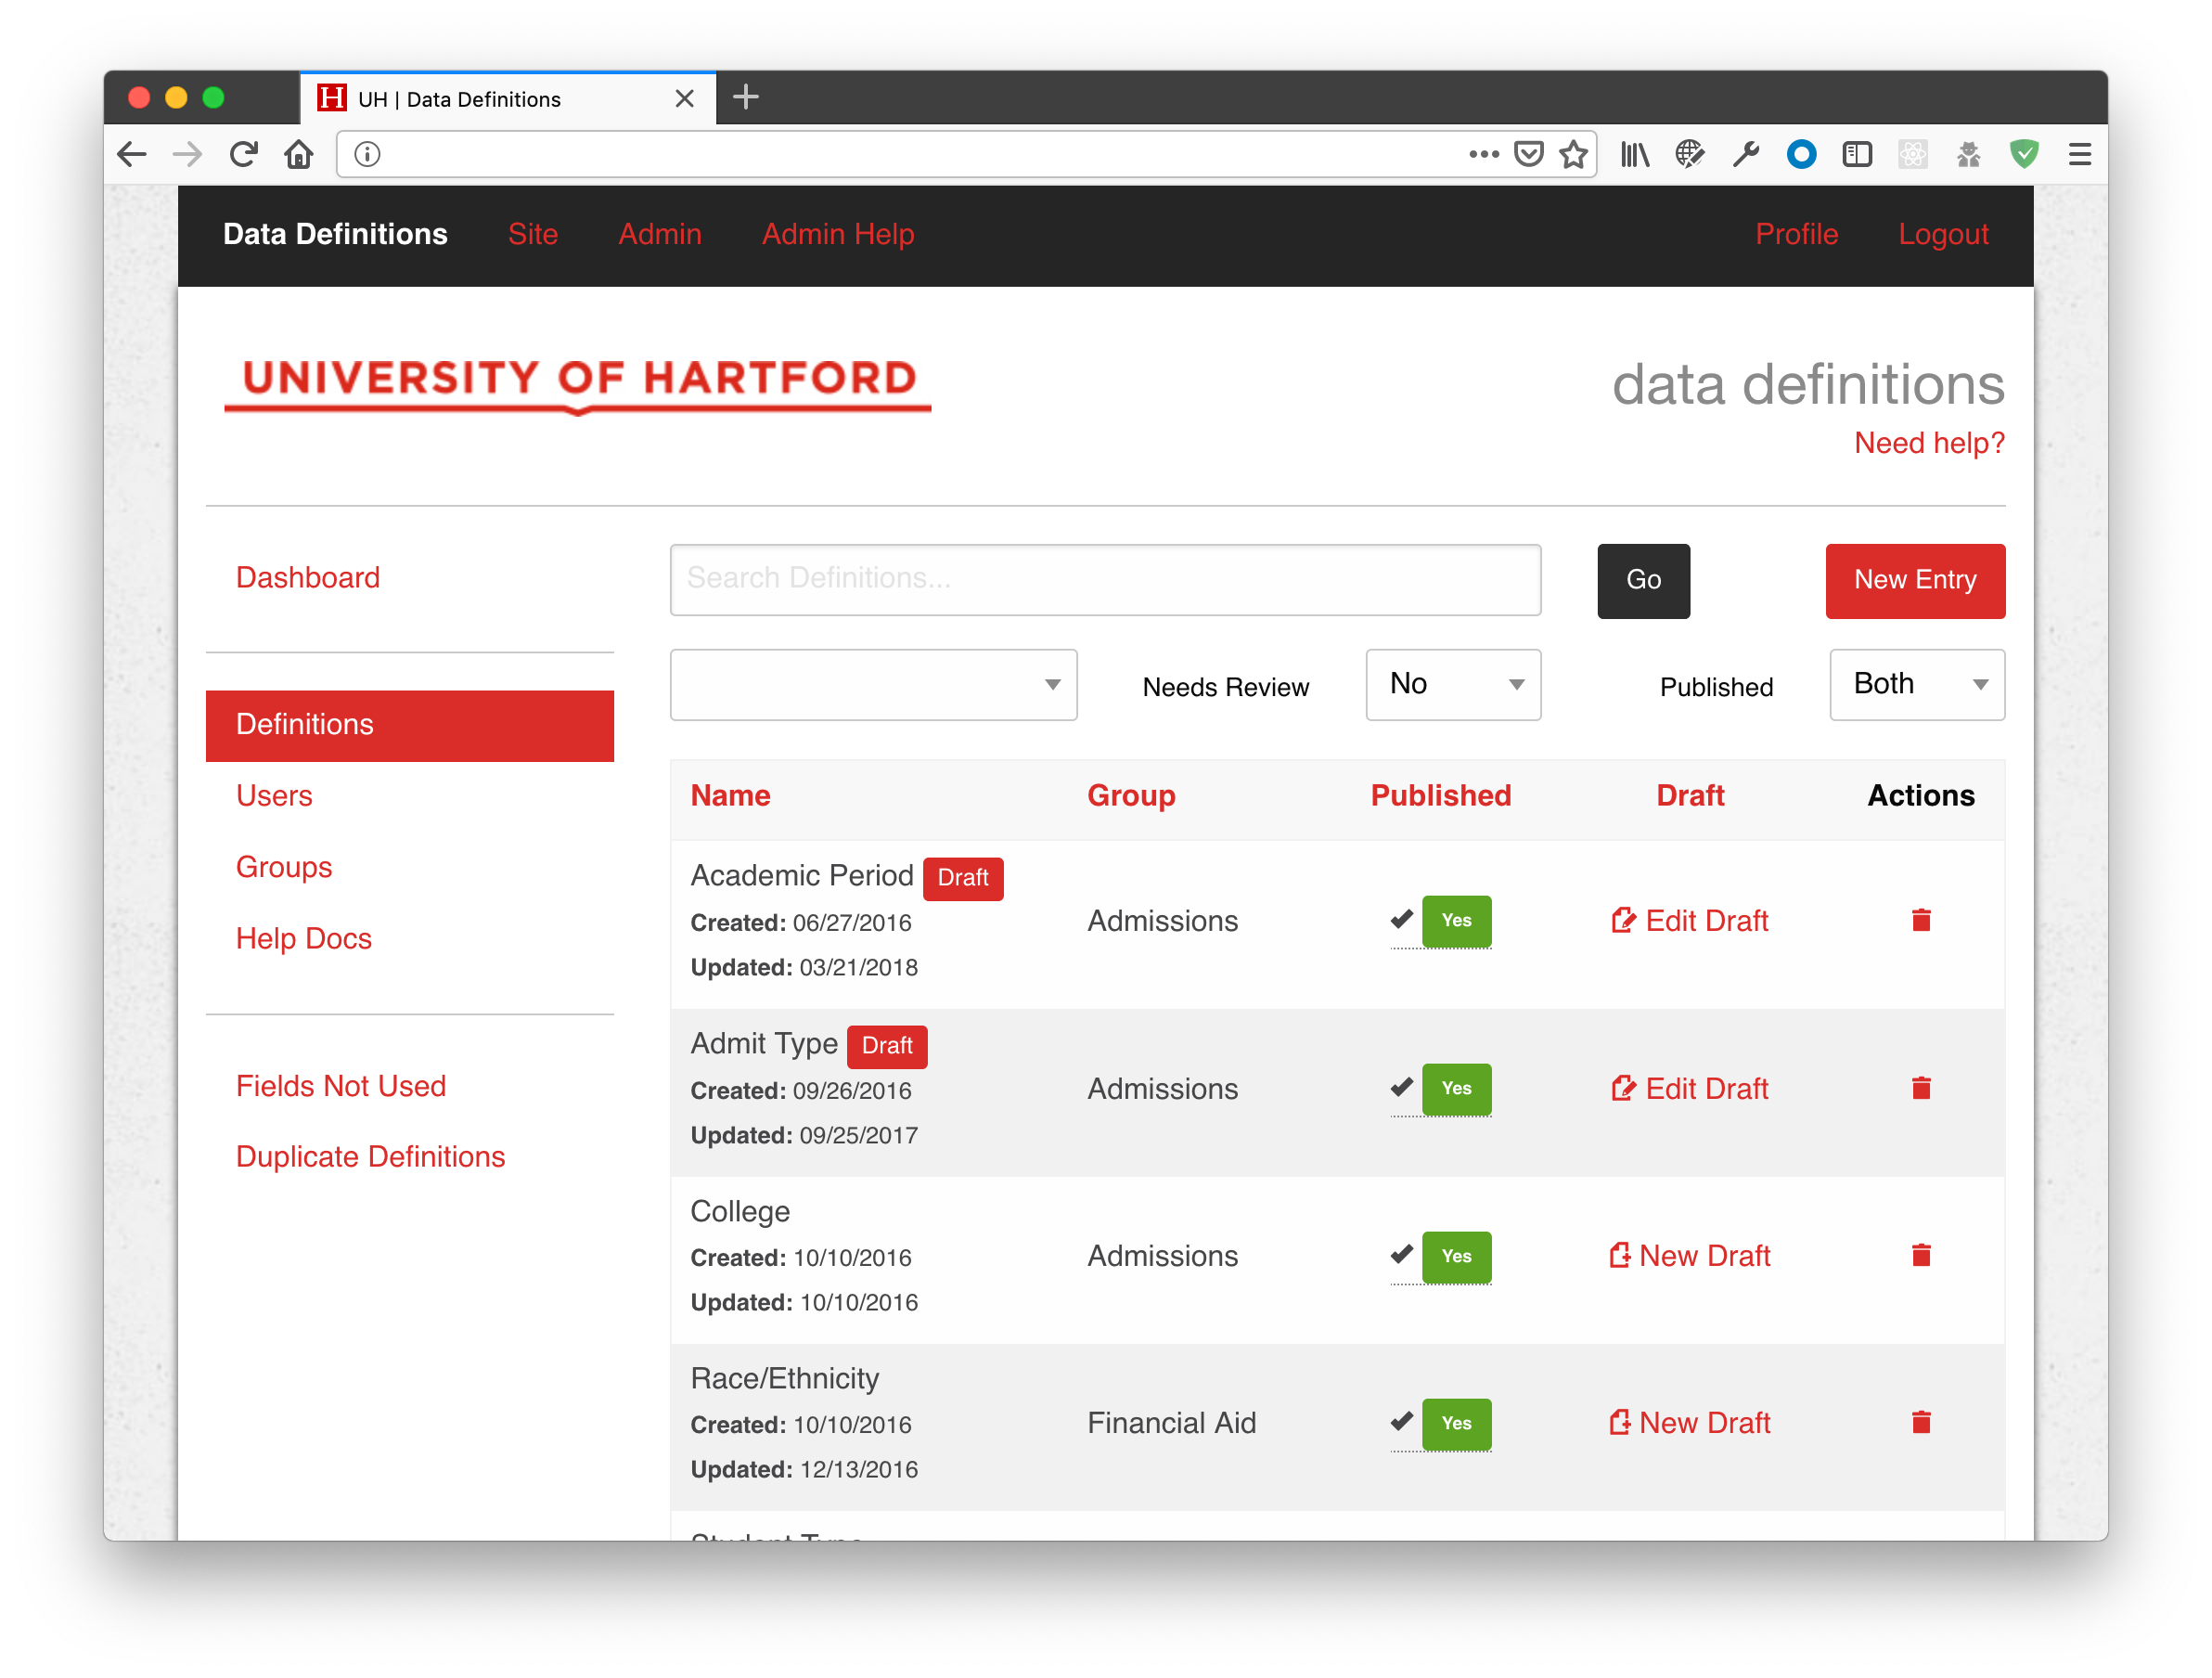Click the Data Definitions brand title
Screen dimensions: 2212x1678
(335, 234)
